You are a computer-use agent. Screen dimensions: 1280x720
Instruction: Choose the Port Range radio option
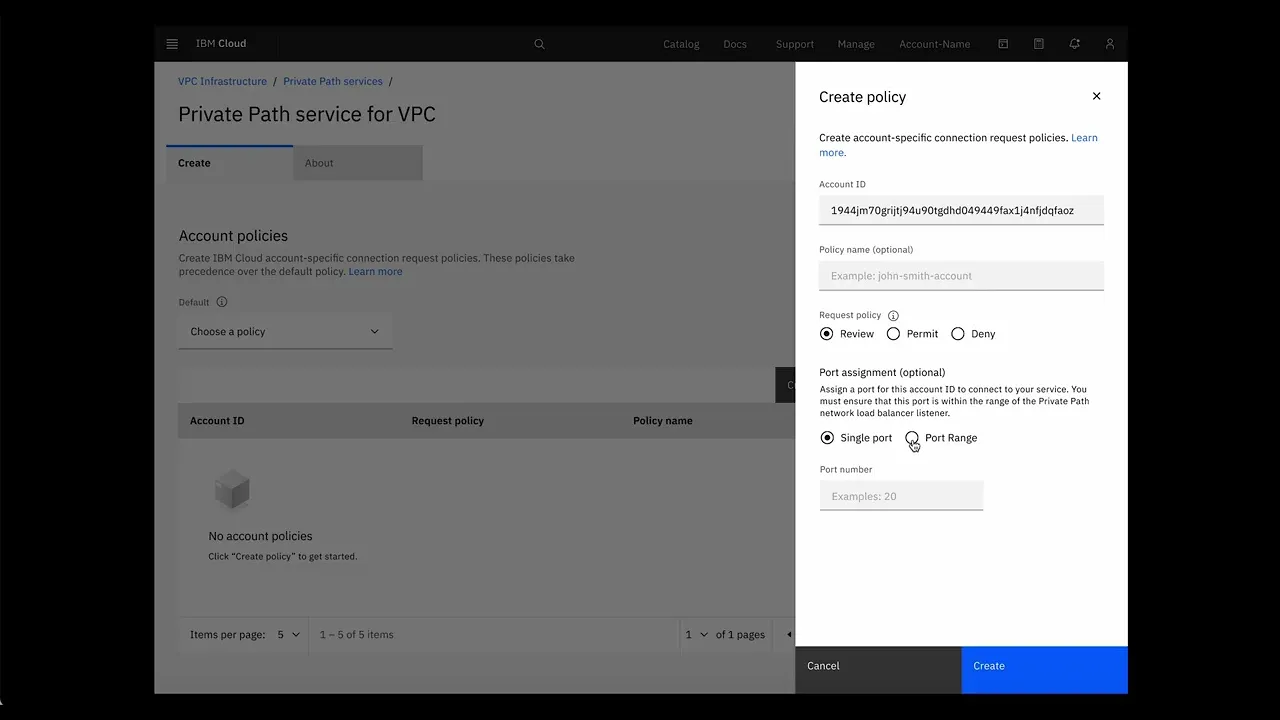(912, 438)
